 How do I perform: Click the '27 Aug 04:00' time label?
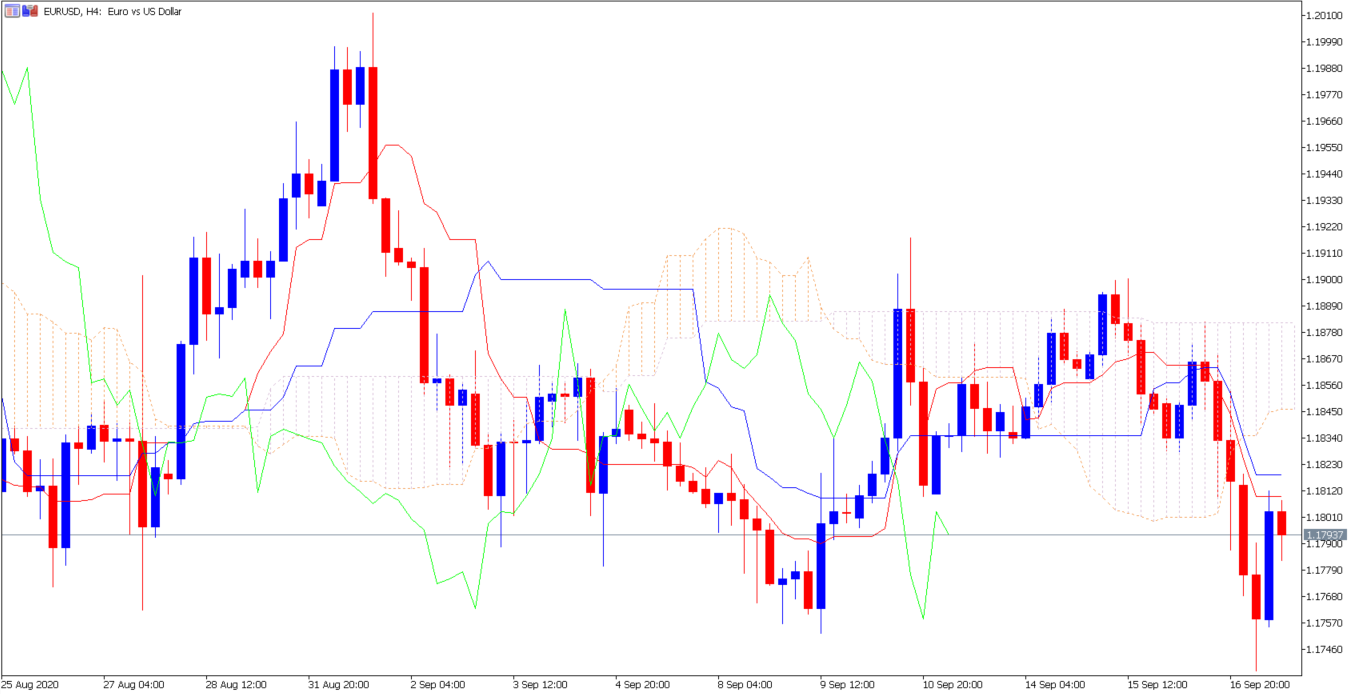[134, 685]
